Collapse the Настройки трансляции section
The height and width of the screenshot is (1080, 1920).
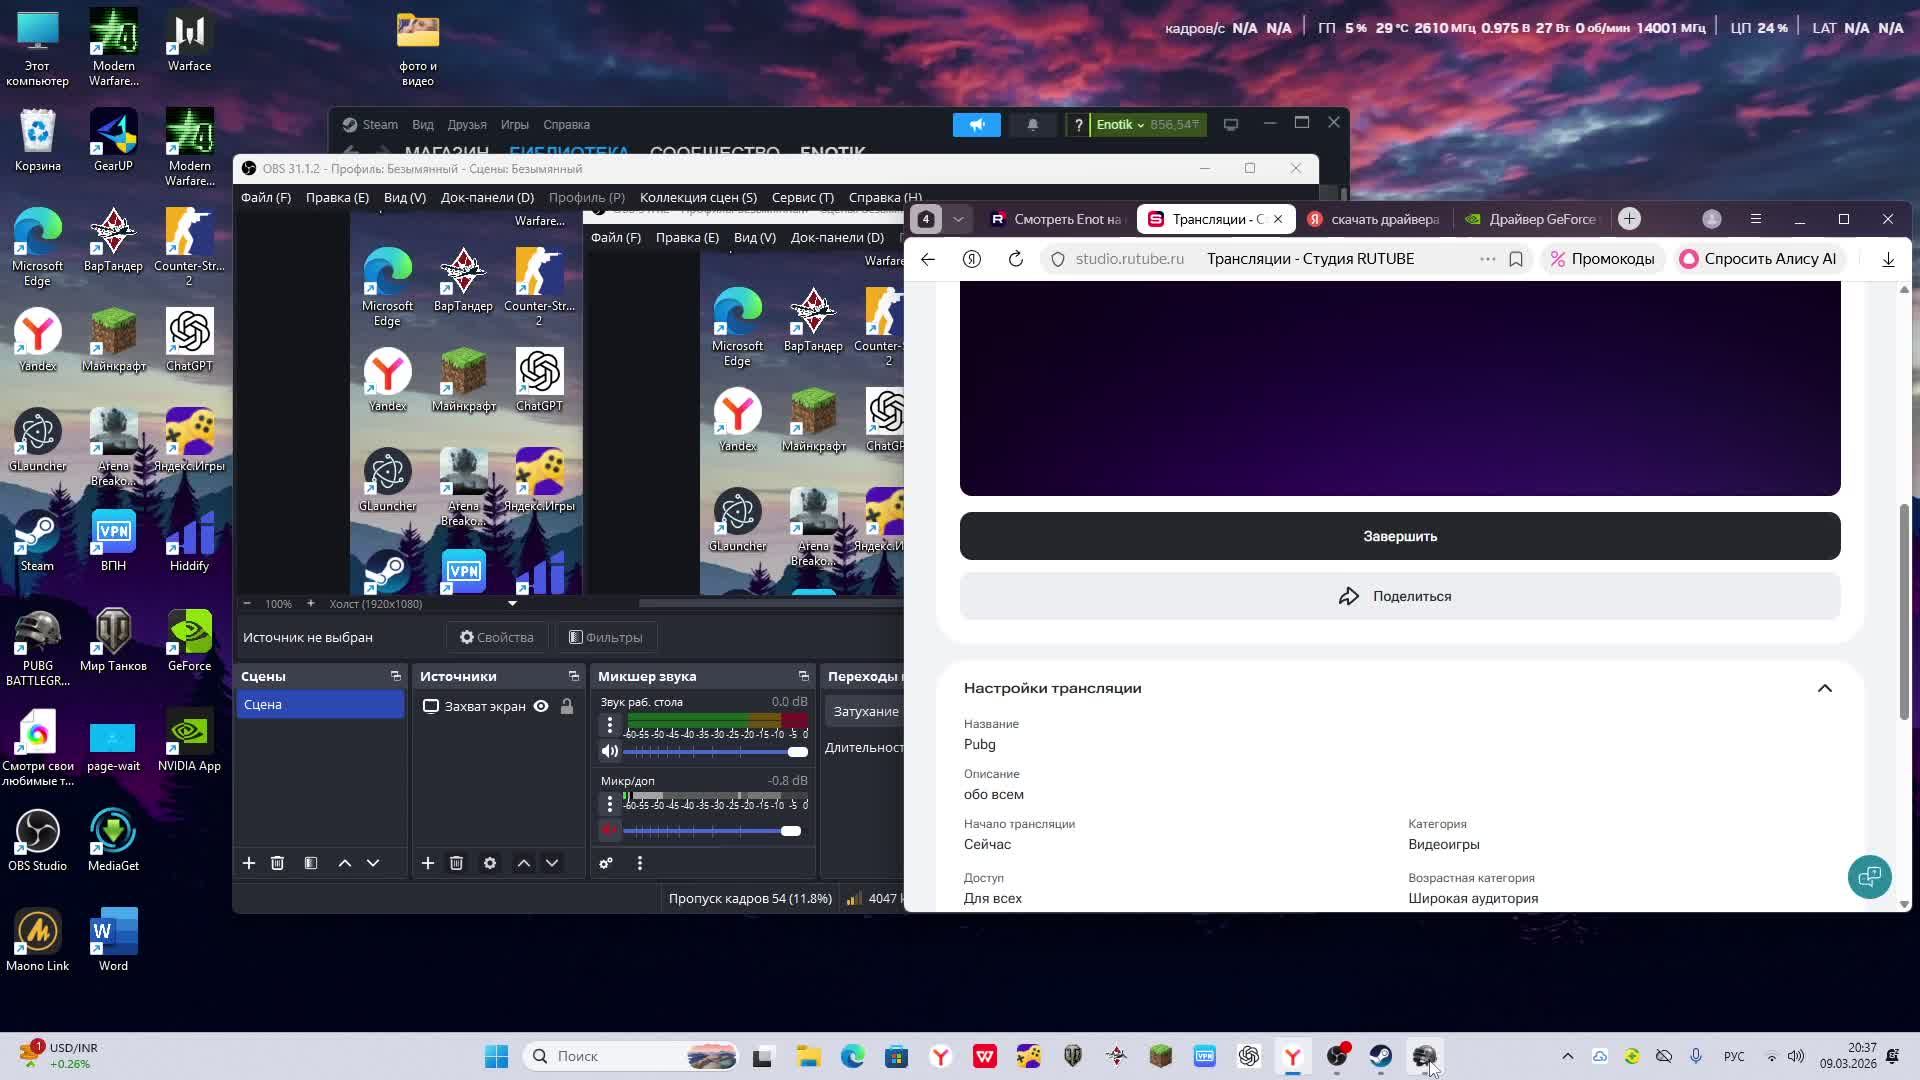tap(1824, 688)
